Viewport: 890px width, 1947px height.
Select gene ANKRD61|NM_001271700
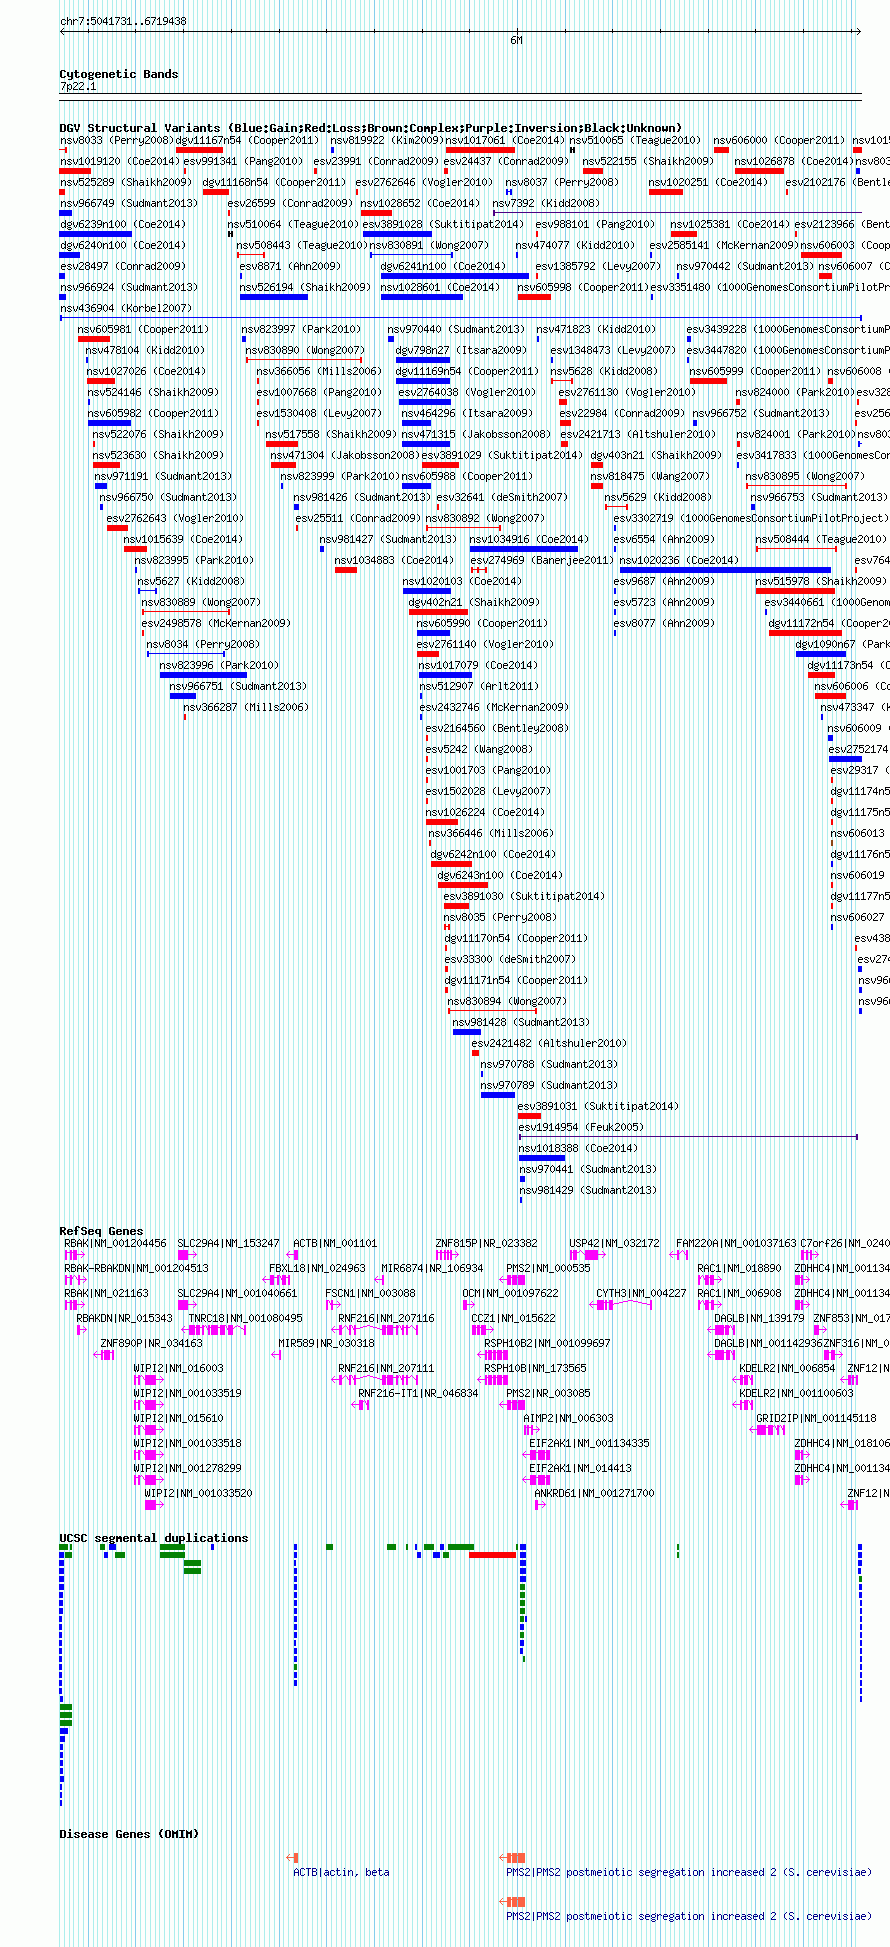coord(595,1493)
